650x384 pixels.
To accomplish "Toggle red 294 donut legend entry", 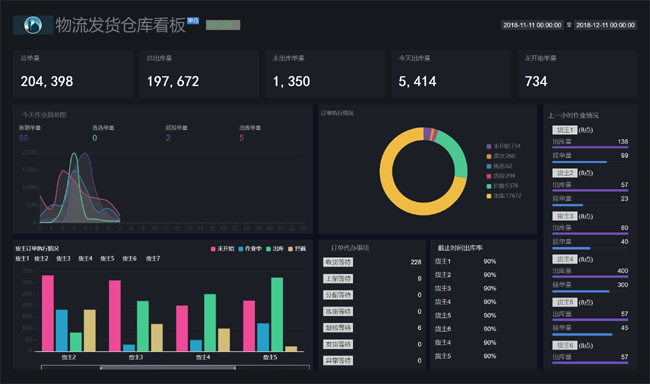I will tap(501, 176).
